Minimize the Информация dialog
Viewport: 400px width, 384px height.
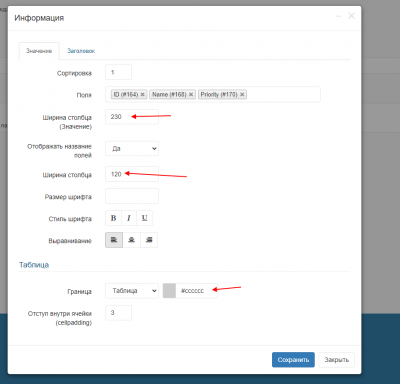[x=339, y=16]
